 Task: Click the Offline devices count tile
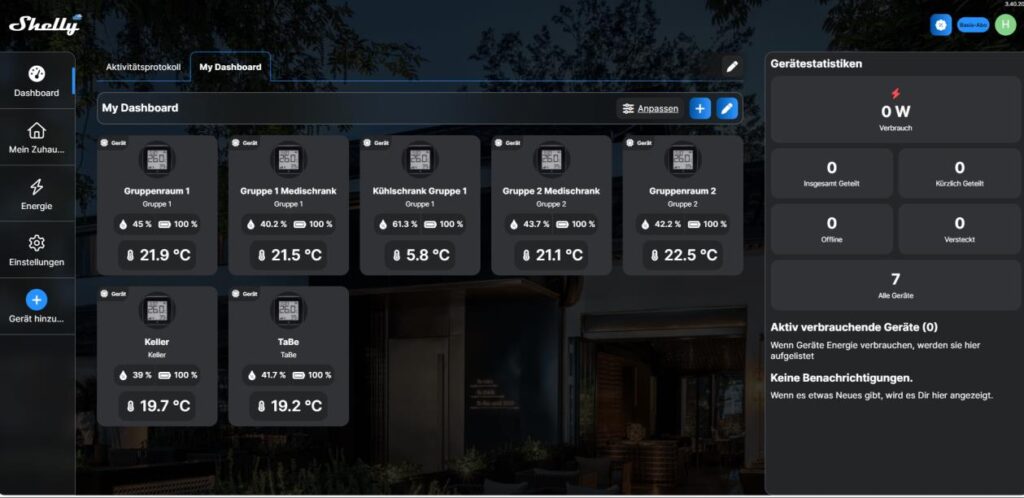tap(831, 230)
